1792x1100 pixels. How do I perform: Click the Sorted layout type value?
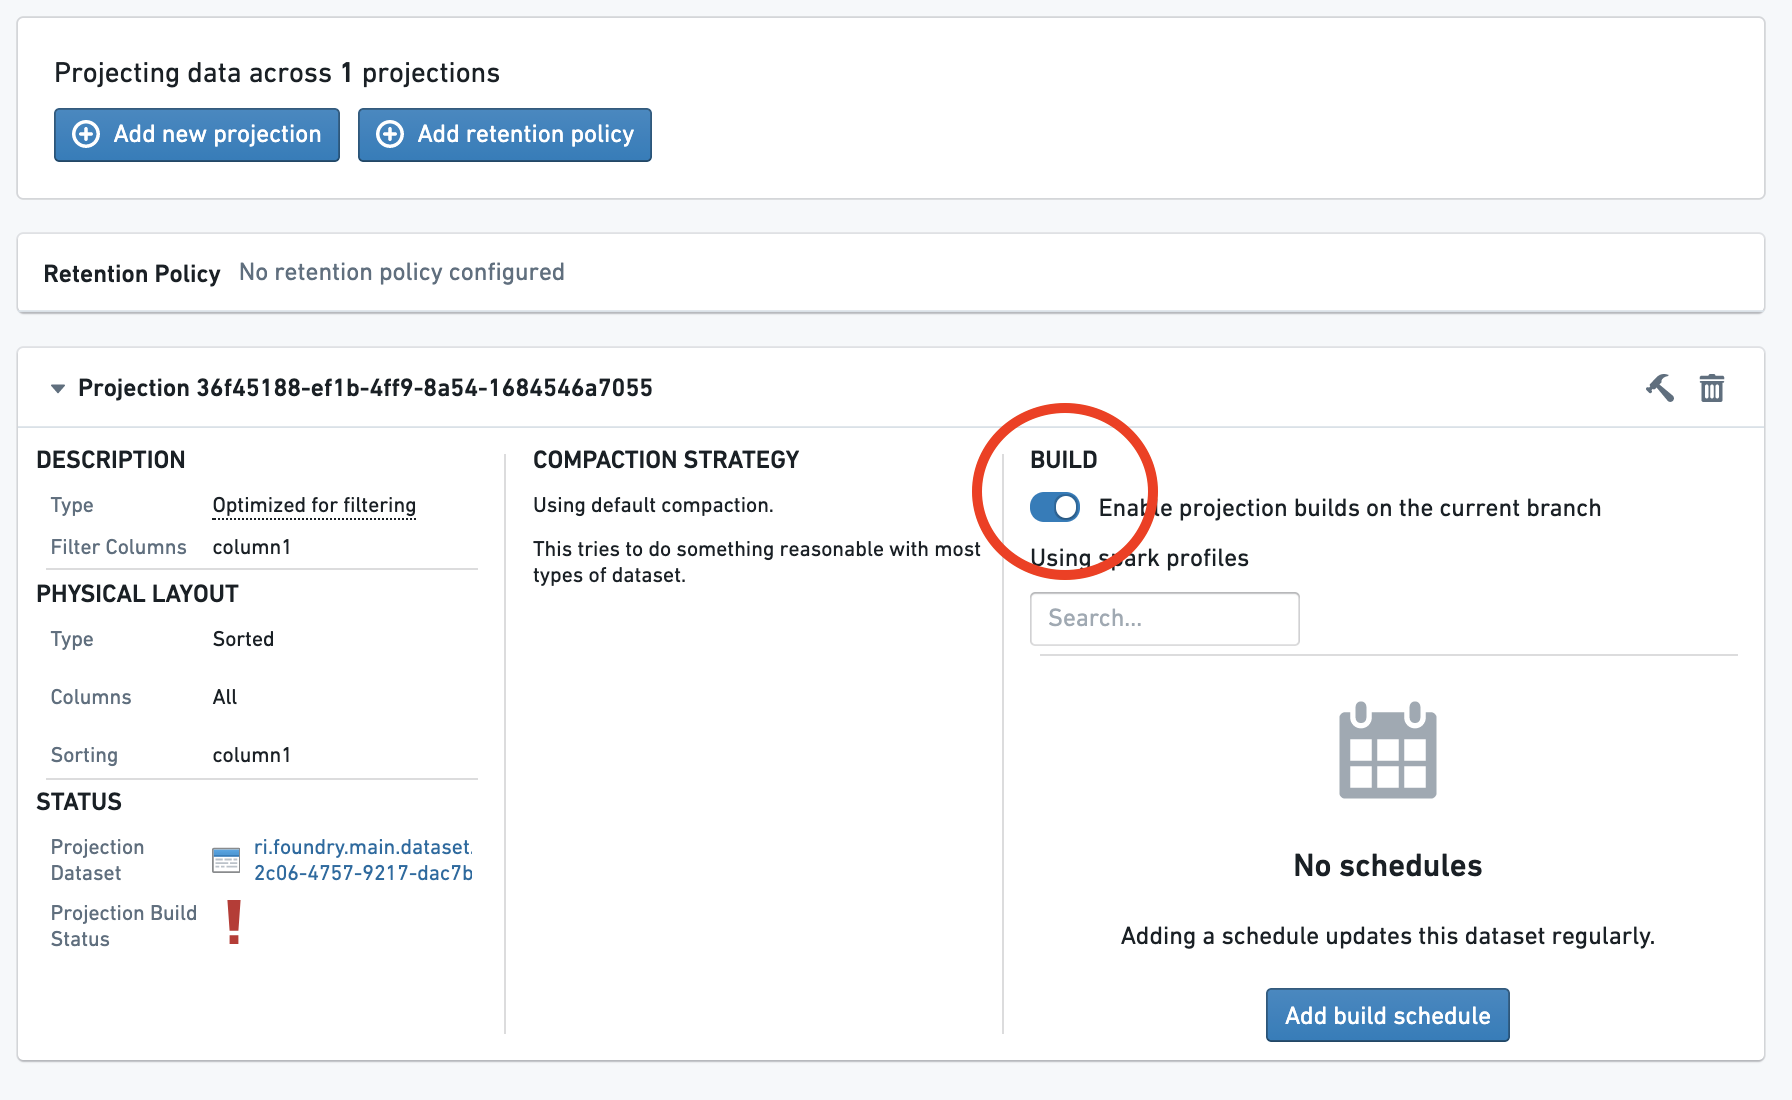(243, 639)
